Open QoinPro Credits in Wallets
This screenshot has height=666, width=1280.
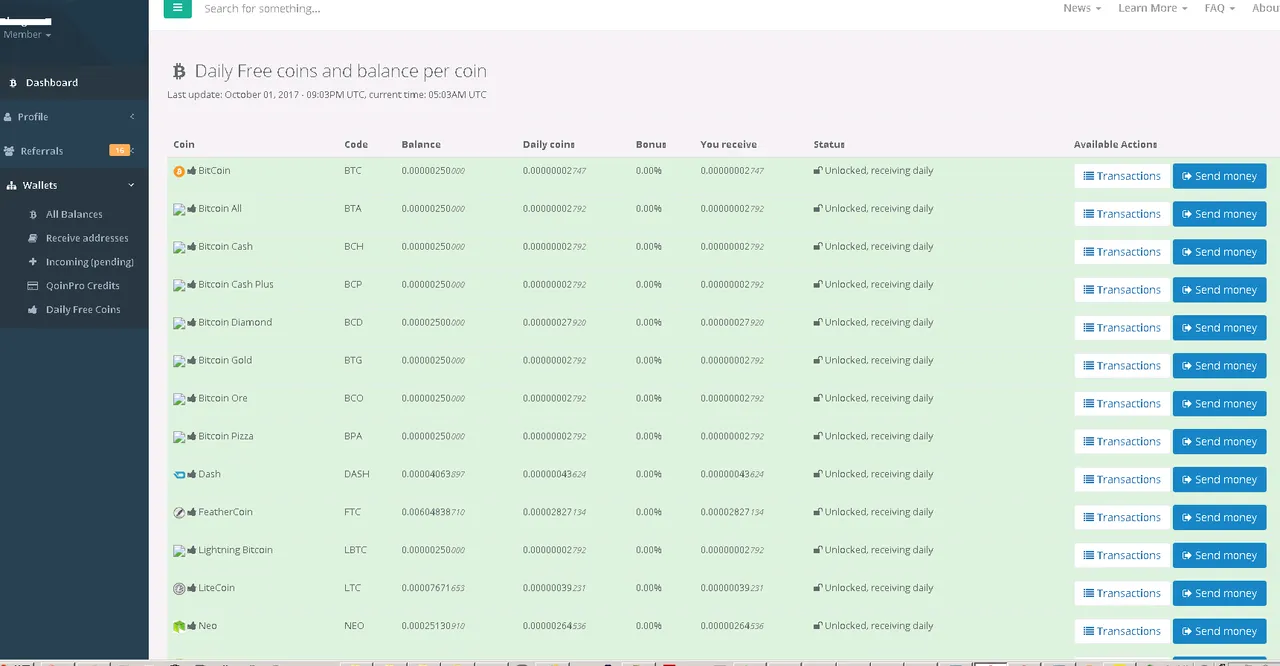(82, 286)
